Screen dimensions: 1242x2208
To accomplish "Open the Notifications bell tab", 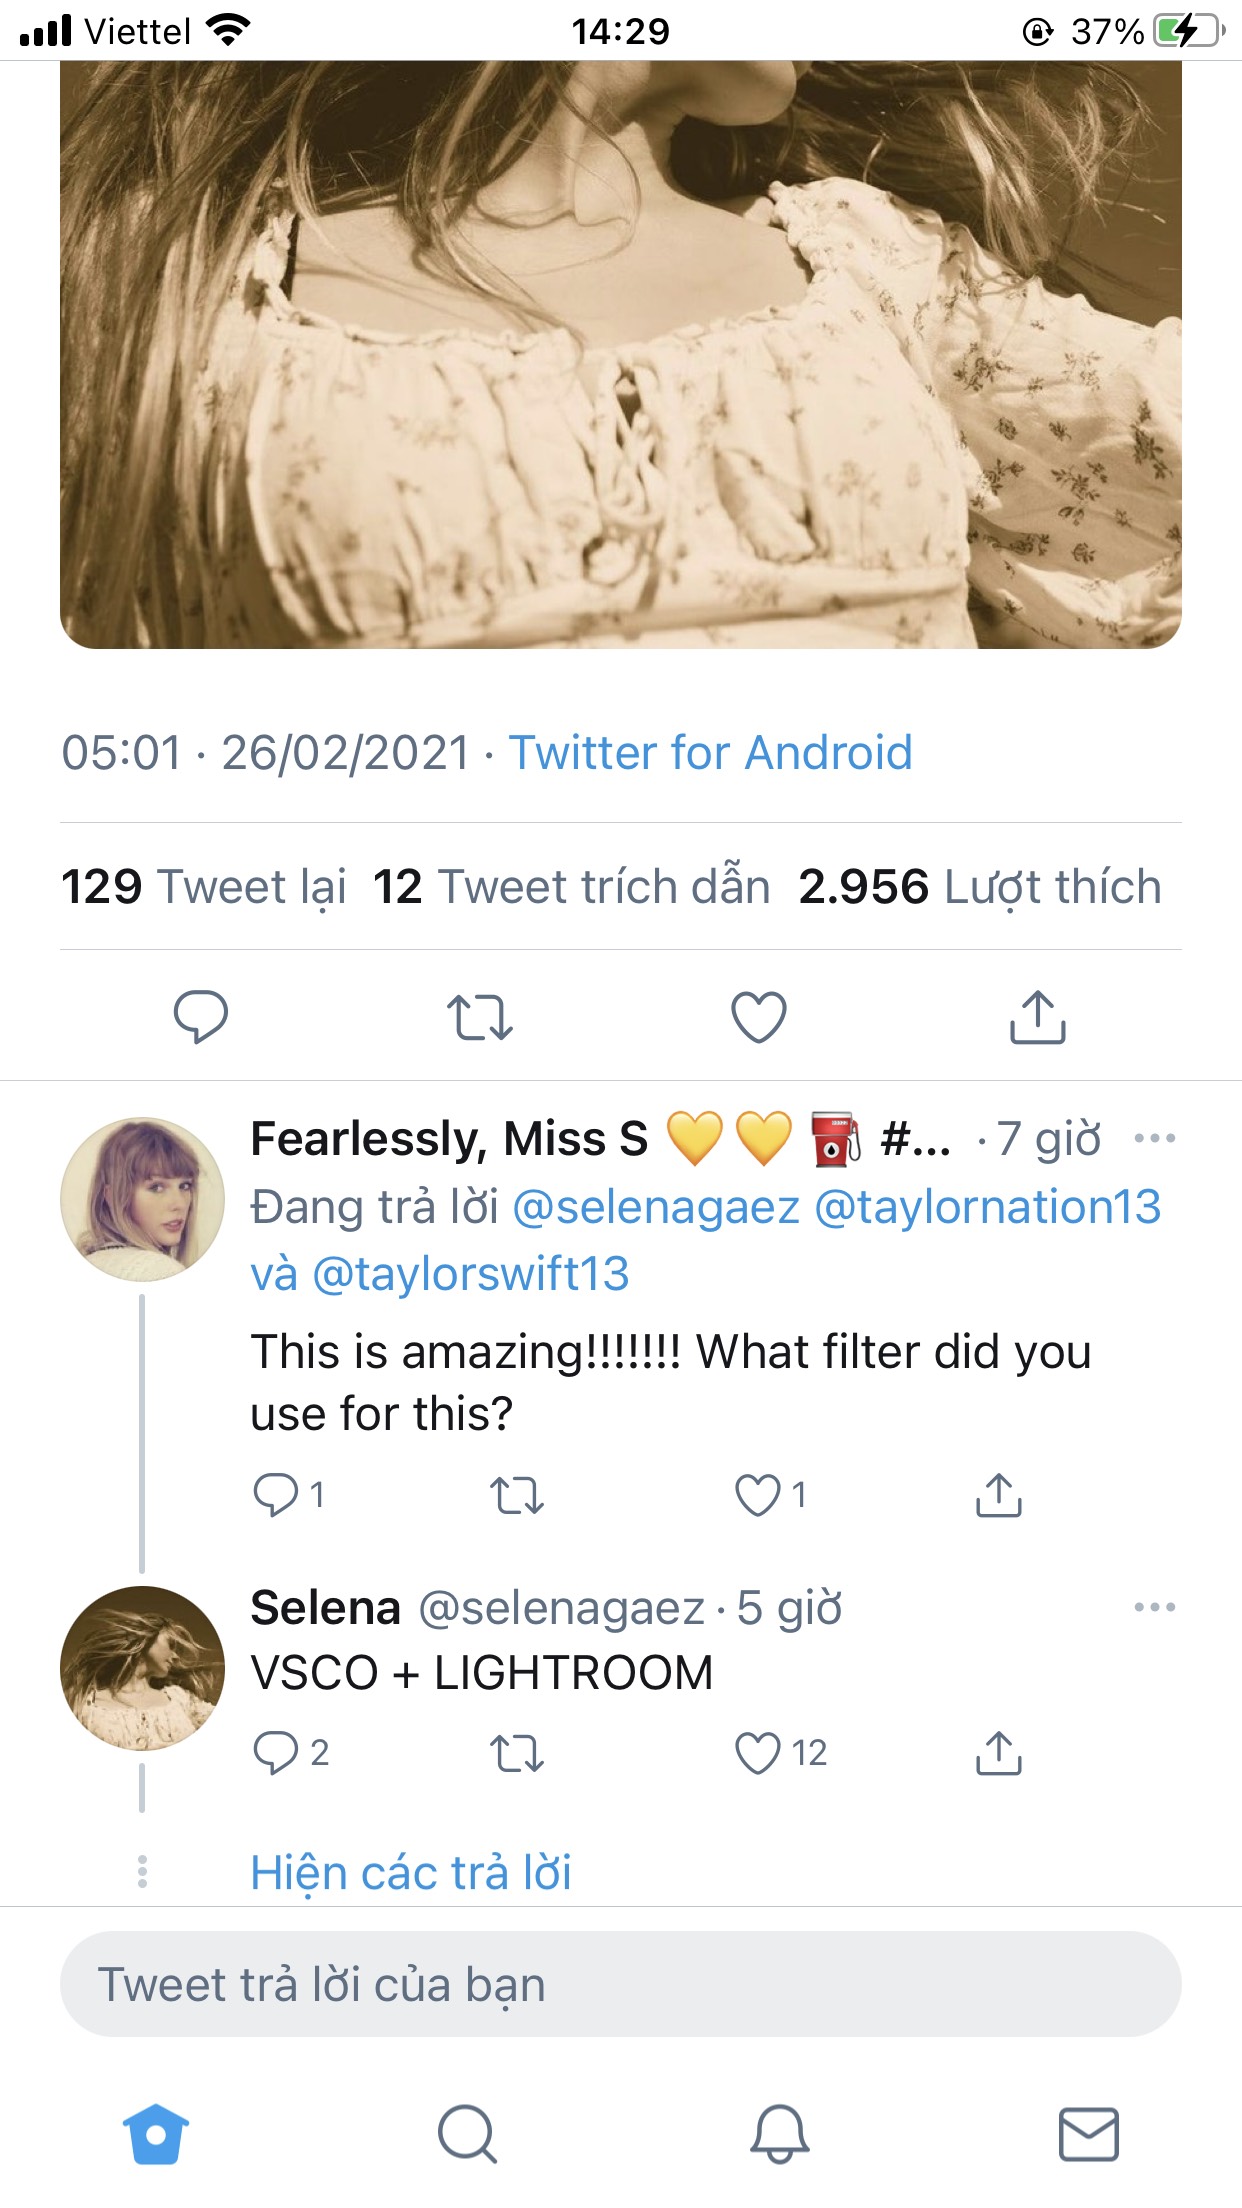I will pos(779,2134).
